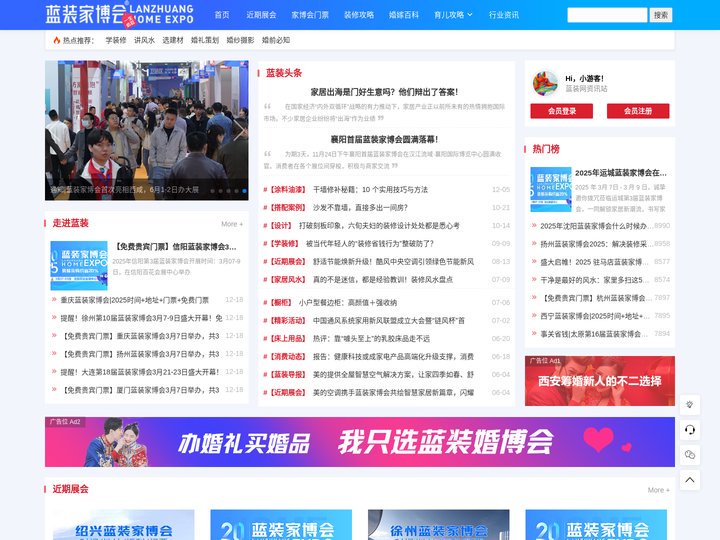
Task: Click the 【床上用品】 category tag
Action: coord(287,338)
